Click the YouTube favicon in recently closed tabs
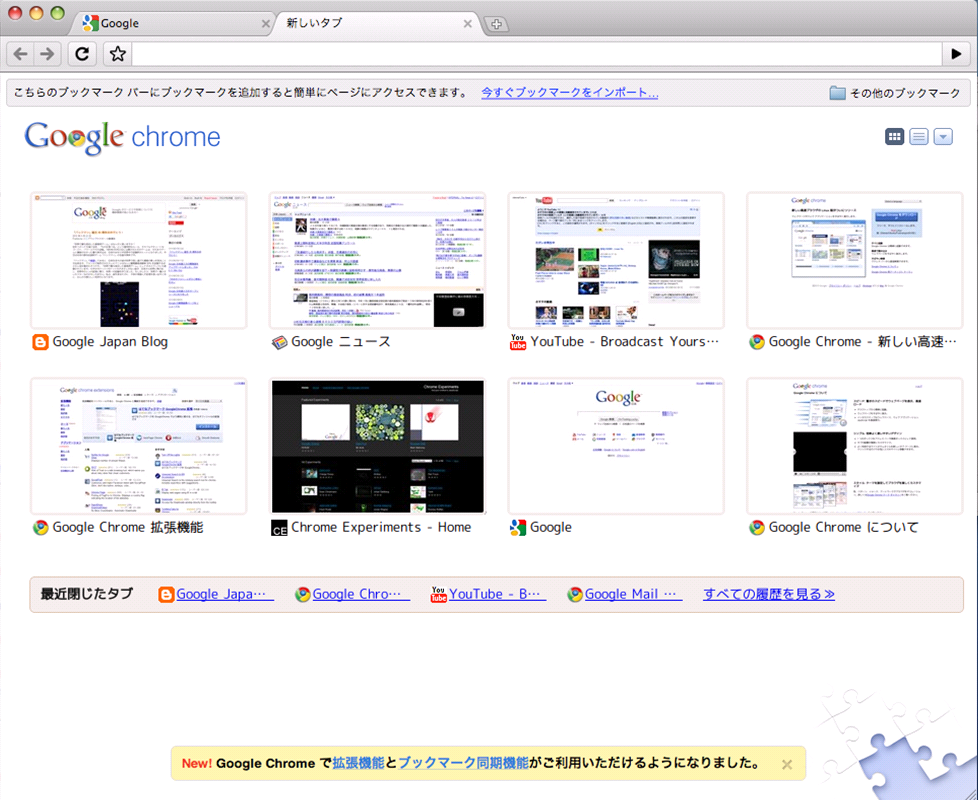This screenshot has width=980, height=801. [x=438, y=594]
